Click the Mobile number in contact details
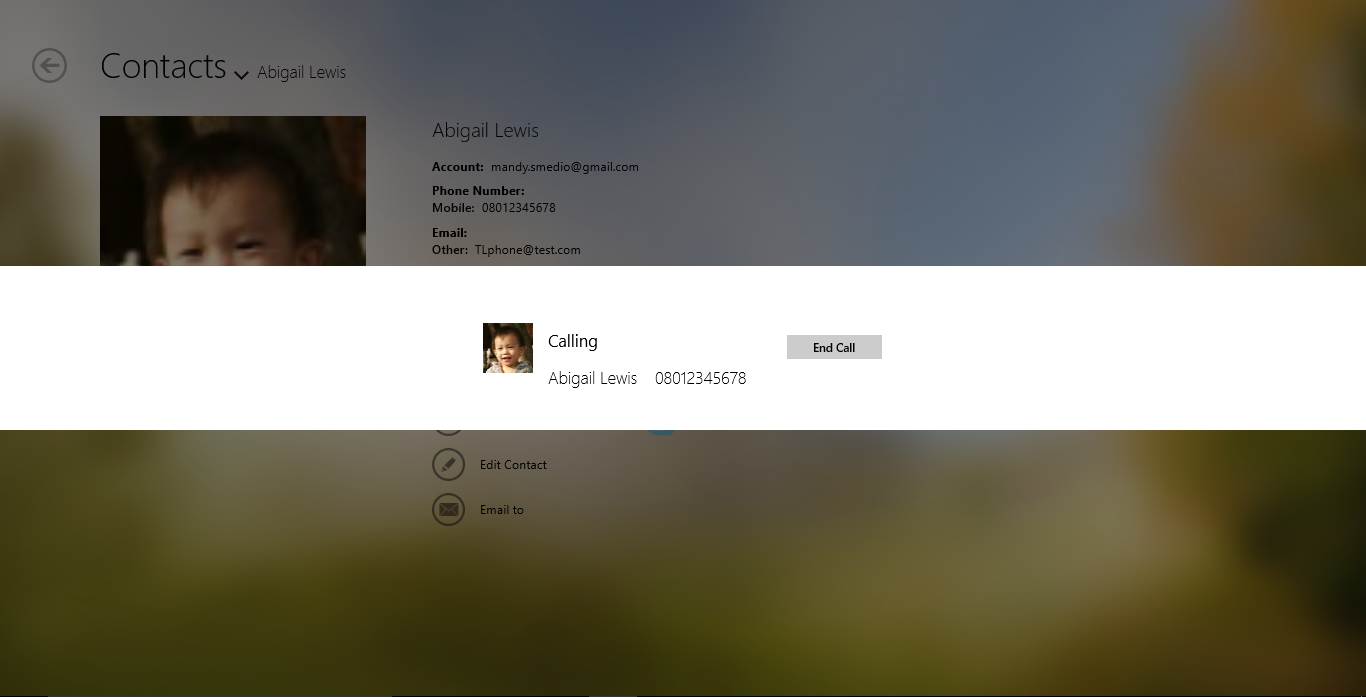 pos(518,208)
